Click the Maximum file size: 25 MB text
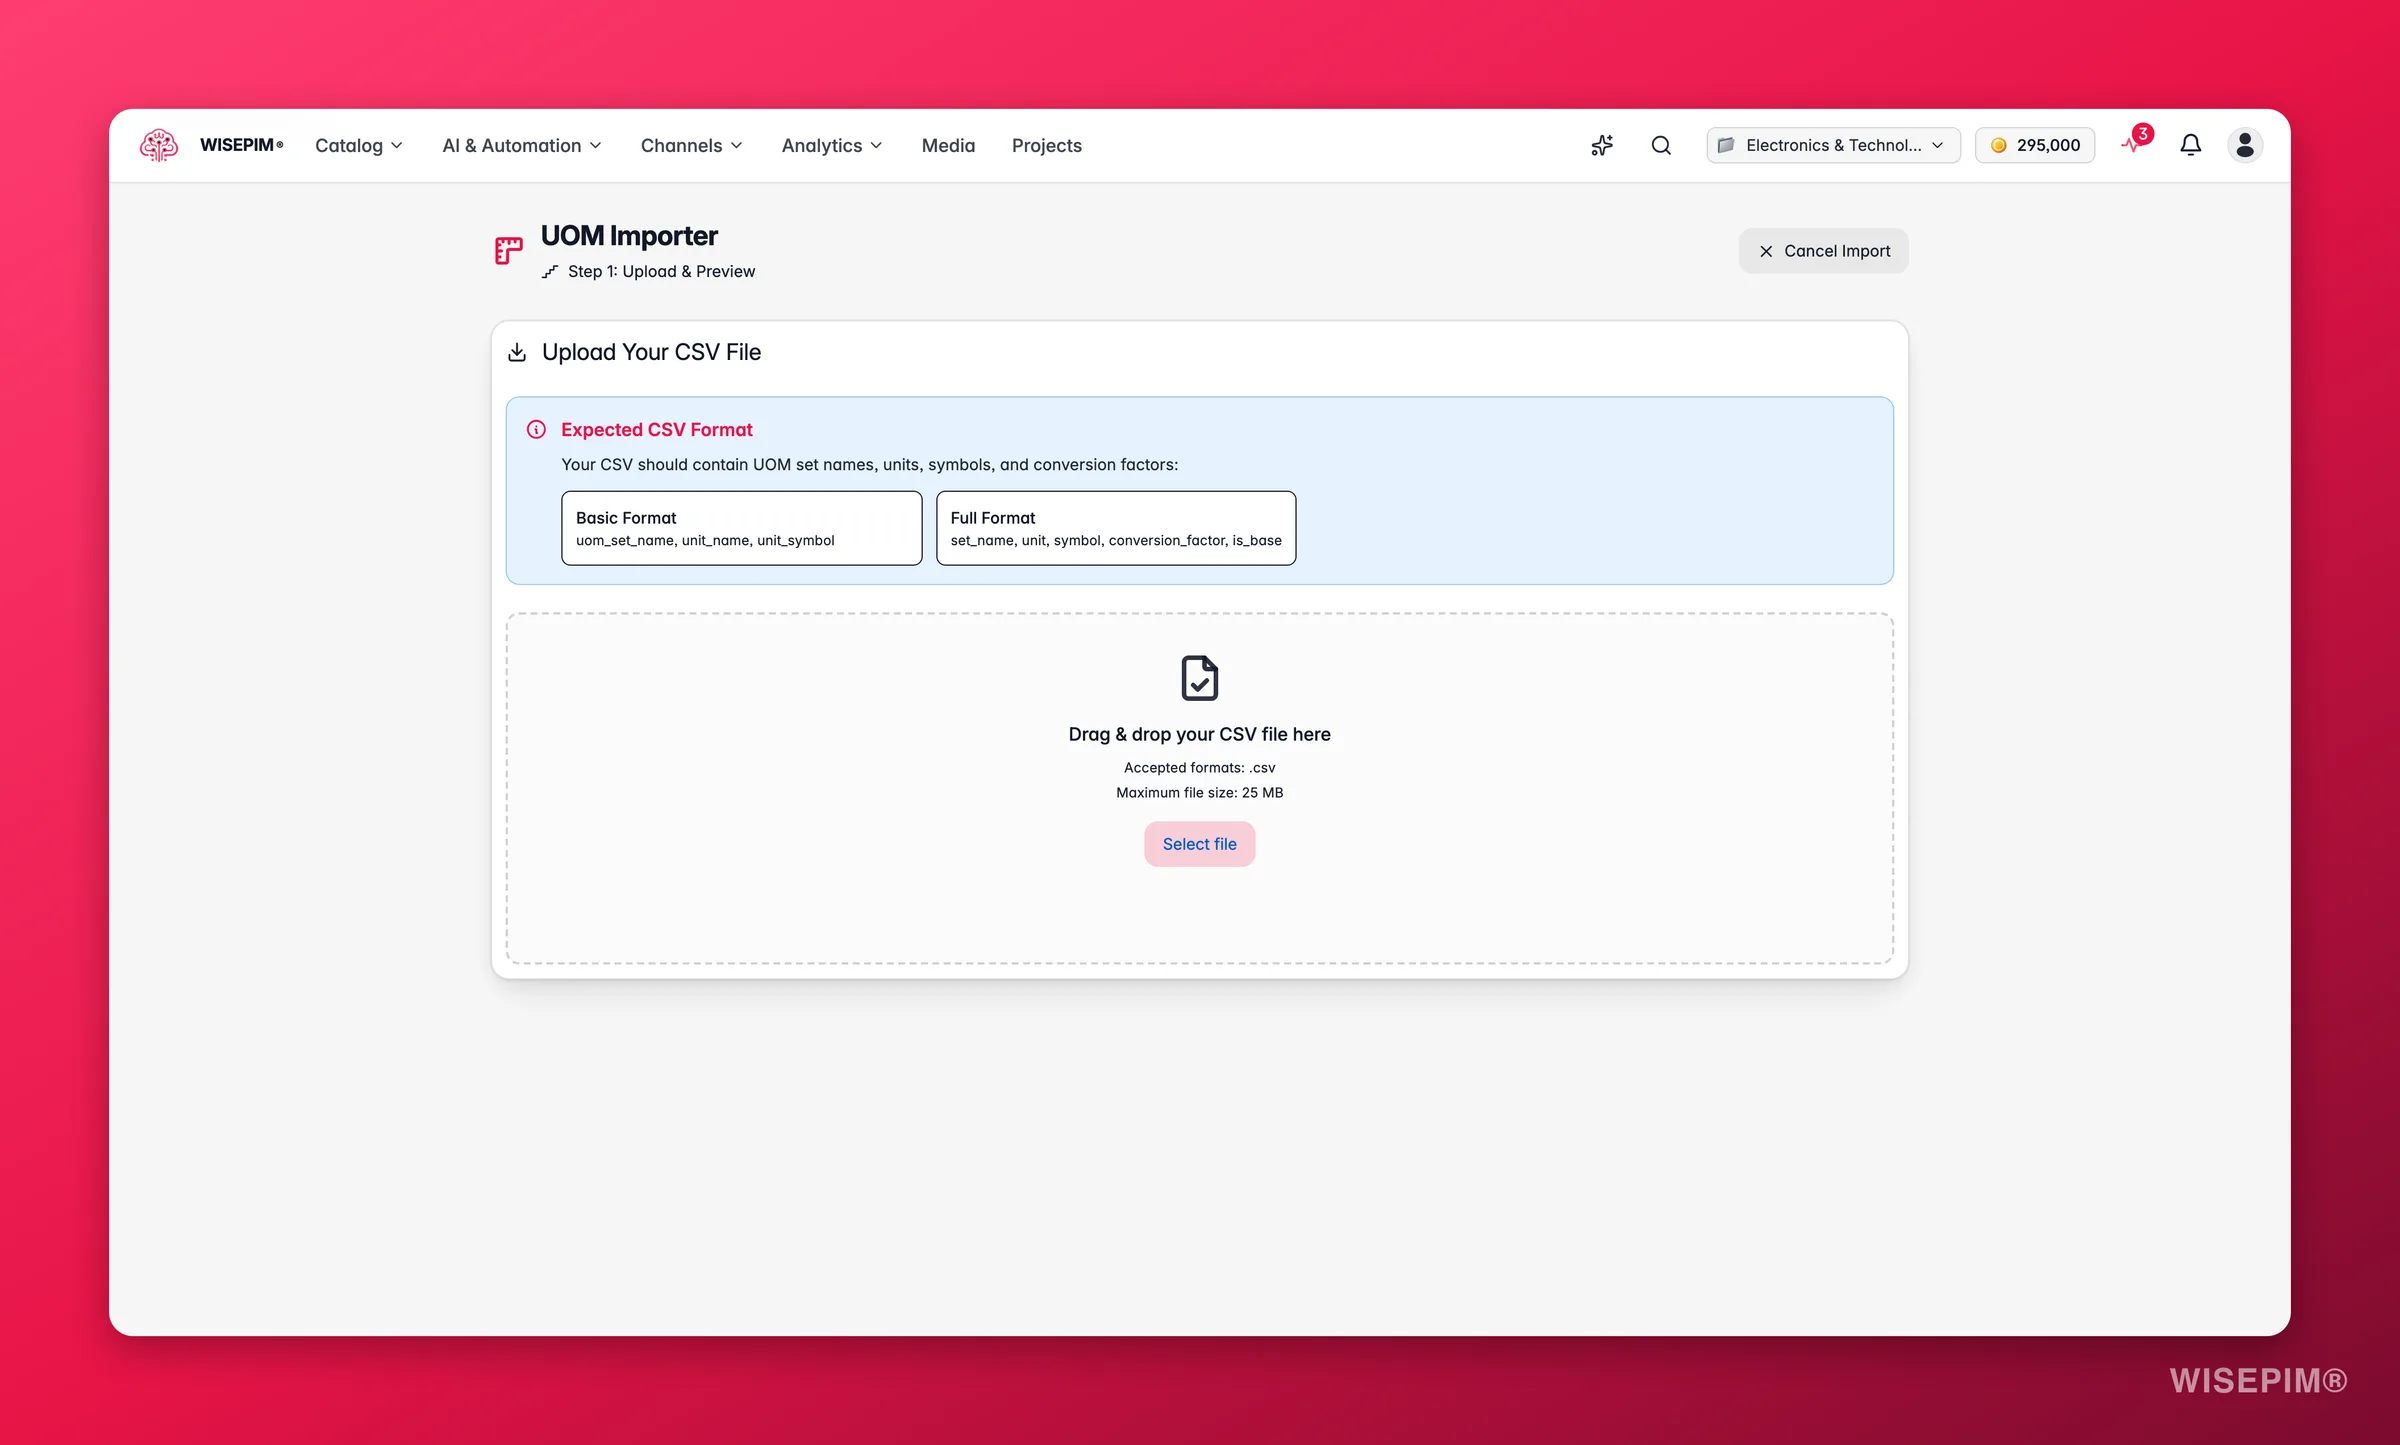The height and width of the screenshot is (1445, 2400). pyautogui.click(x=1199, y=792)
